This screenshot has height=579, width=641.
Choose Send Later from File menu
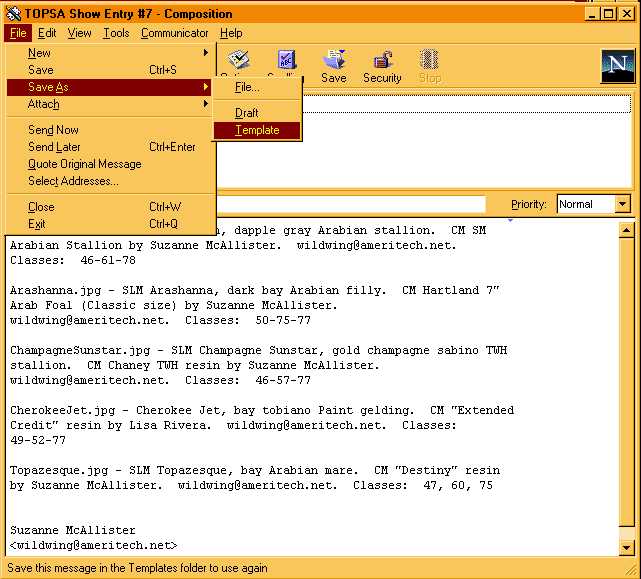click(109, 147)
